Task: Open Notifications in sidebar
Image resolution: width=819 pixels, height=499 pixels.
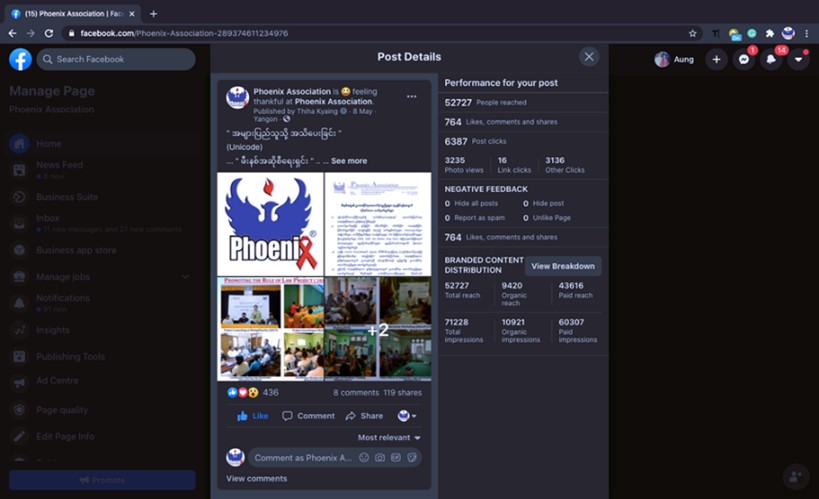Action: [x=104, y=303]
